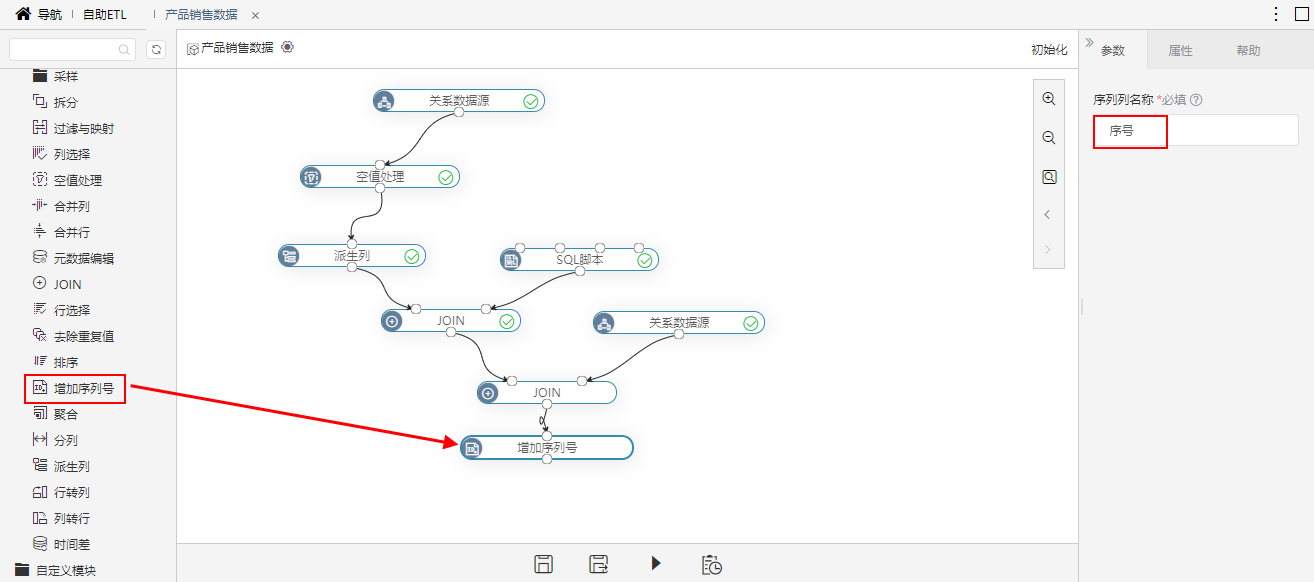Switch to the 属性 tab
This screenshot has height=582, width=1314.
pyautogui.click(x=1180, y=50)
